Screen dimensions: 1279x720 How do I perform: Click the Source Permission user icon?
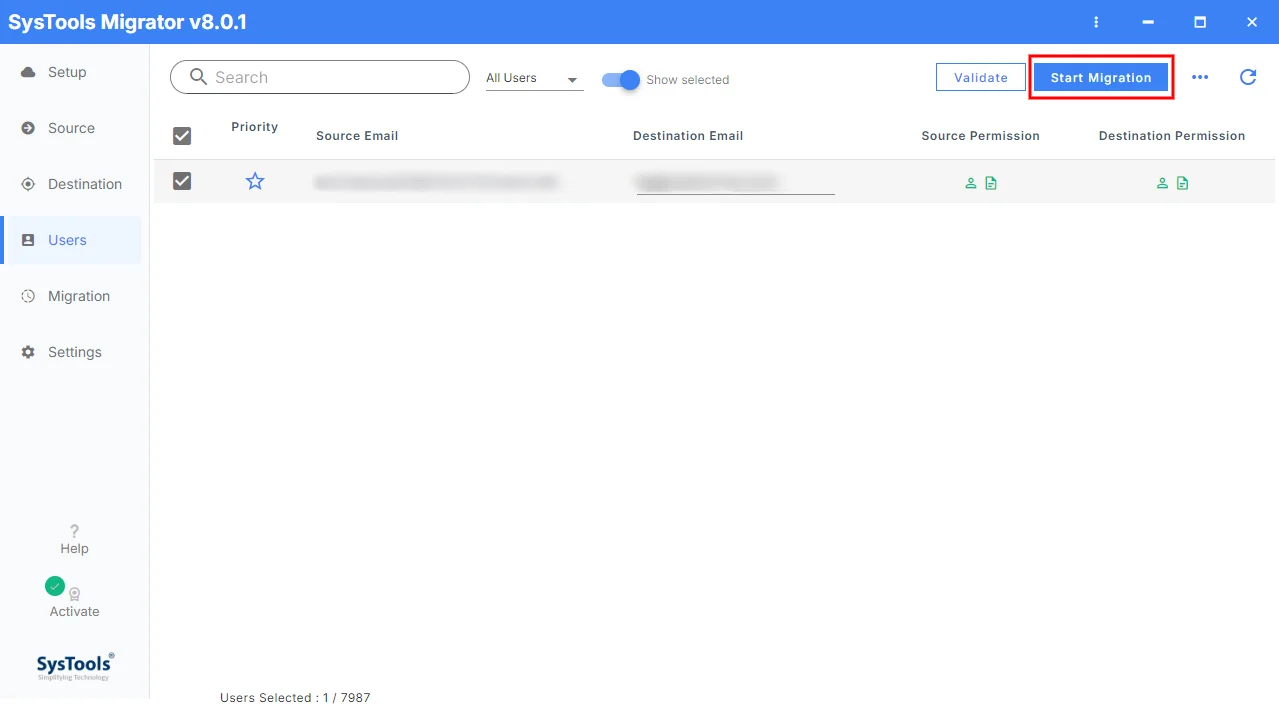[970, 183]
